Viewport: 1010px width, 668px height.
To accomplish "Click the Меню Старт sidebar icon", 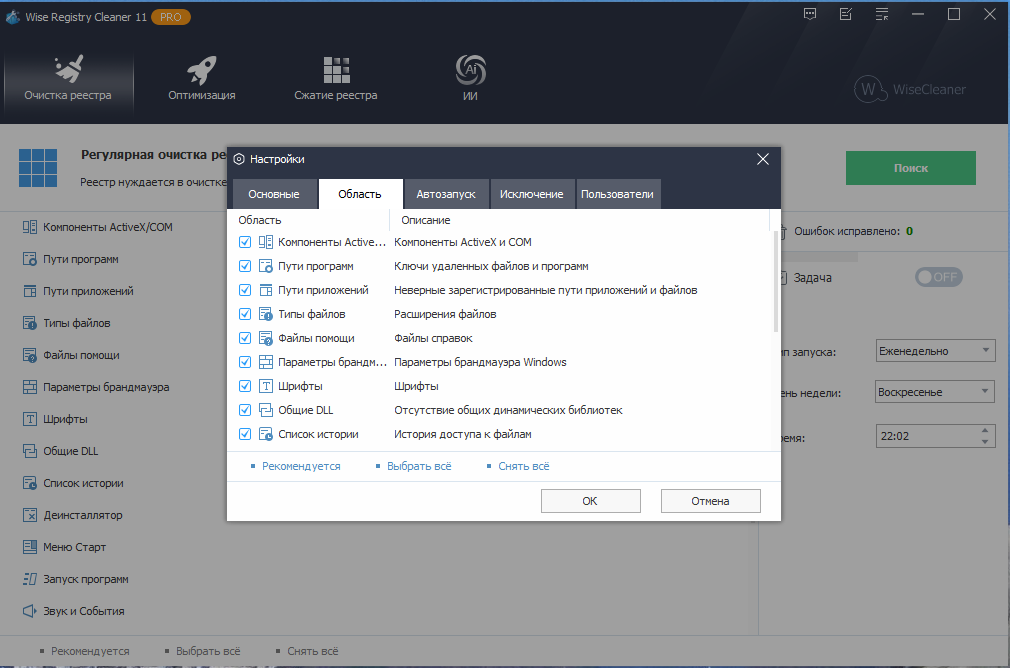I will [30, 547].
